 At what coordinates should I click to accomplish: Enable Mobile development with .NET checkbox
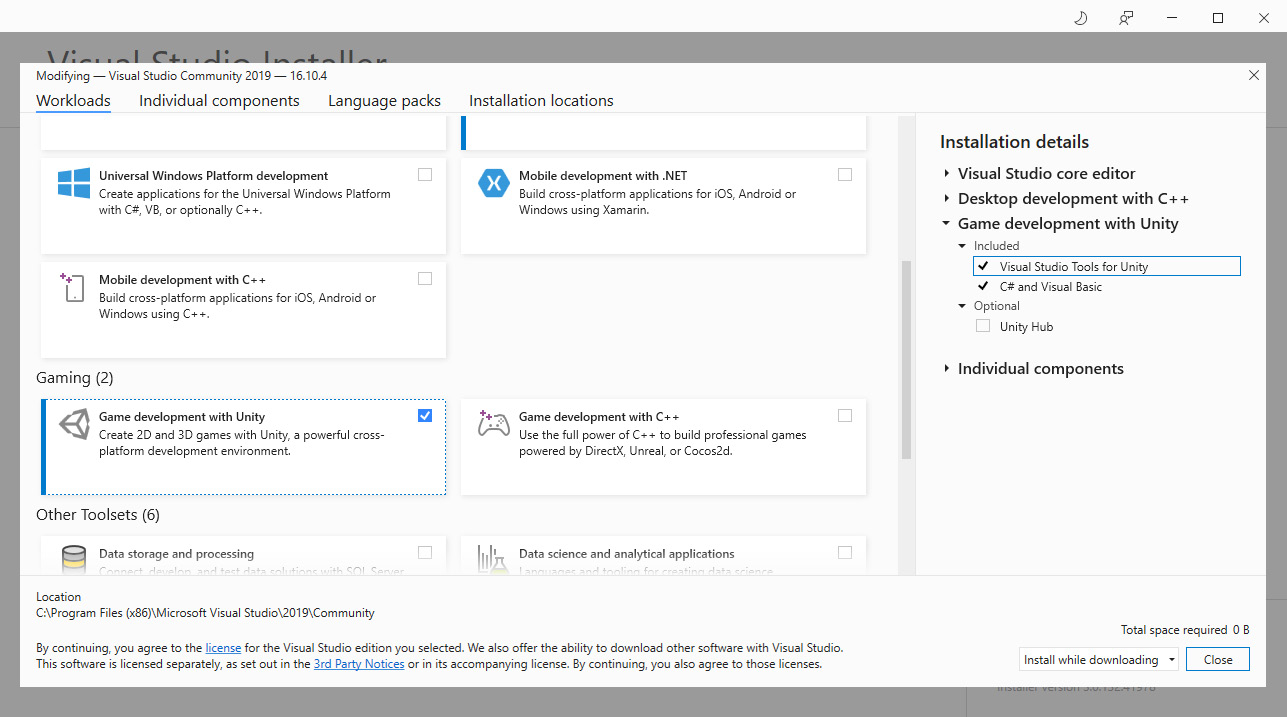click(845, 174)
